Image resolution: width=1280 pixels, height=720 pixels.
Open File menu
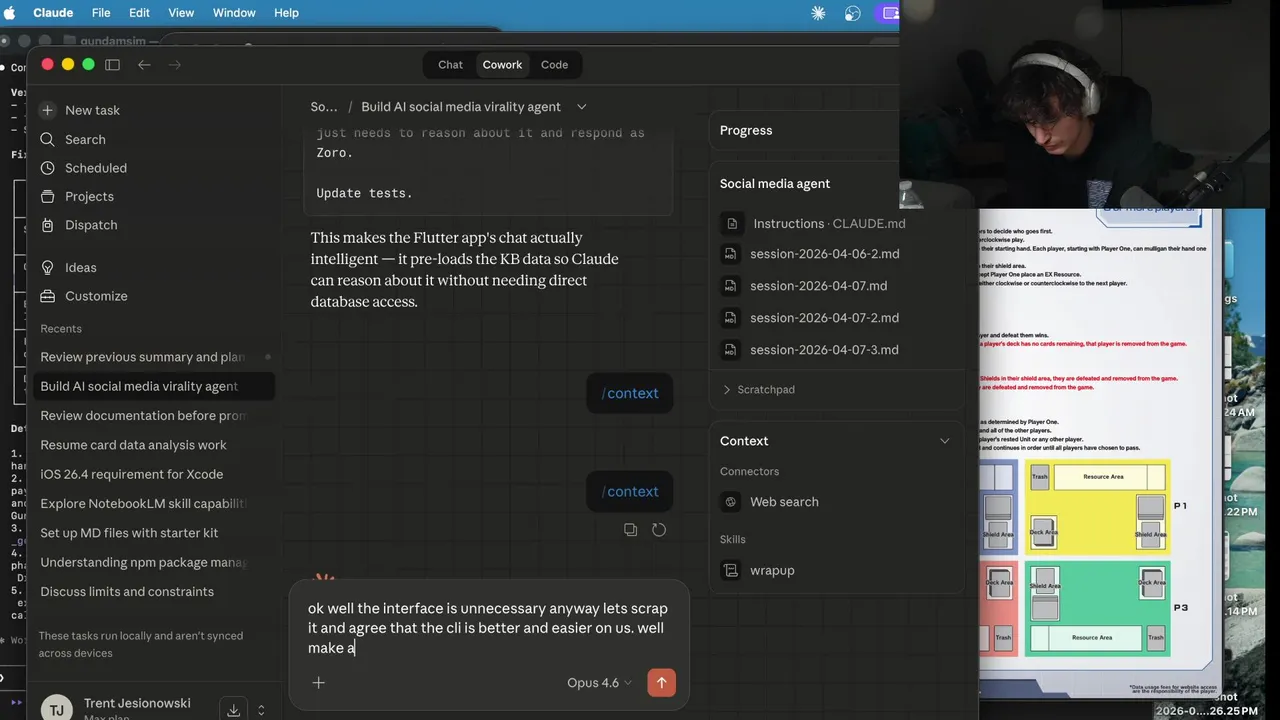tap(101, 13)
